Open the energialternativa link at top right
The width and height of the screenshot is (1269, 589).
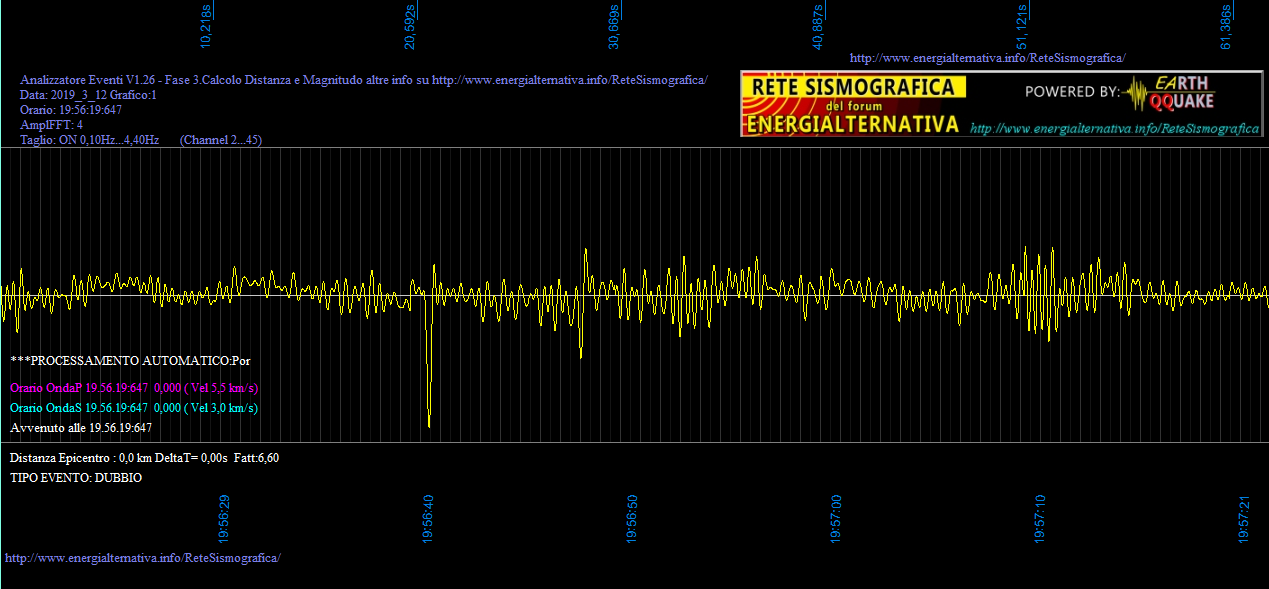[987, 58]
